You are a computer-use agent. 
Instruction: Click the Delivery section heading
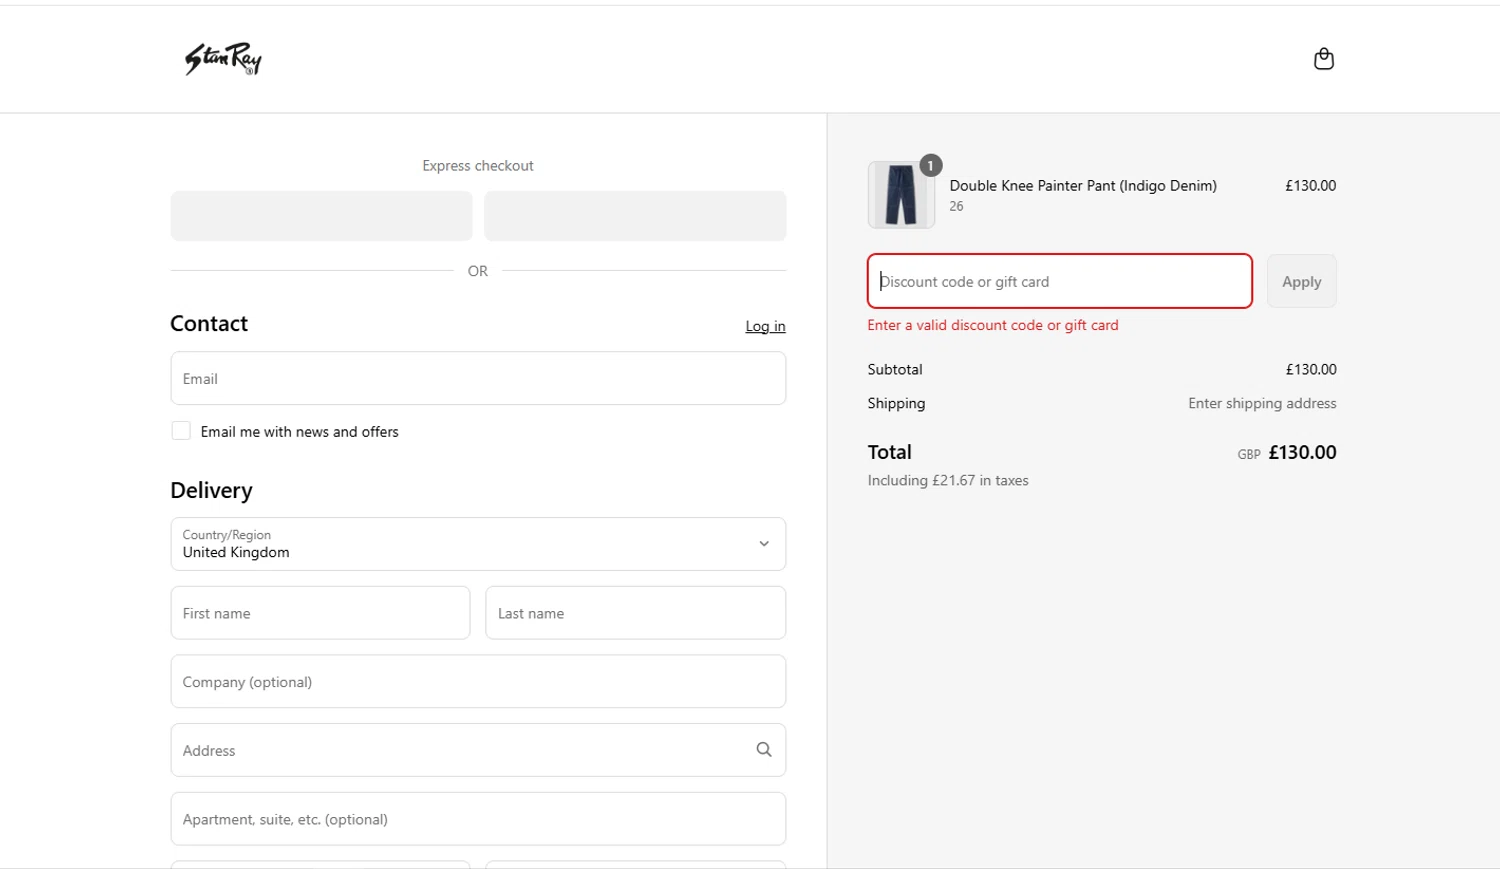[x=211, y=490]
